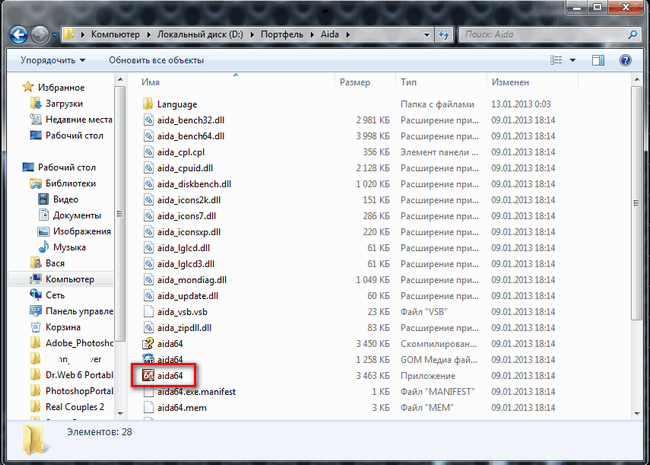Toggle the preview pane button
Viewport: 650px width, 465px height.
coord(598,61)
